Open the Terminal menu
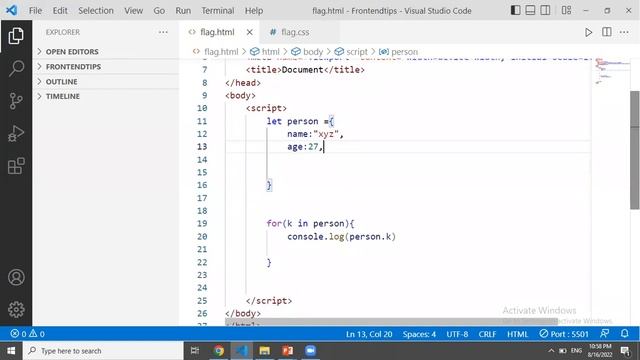Viewport: 640px width, 360px height. [x=218, y=11]
